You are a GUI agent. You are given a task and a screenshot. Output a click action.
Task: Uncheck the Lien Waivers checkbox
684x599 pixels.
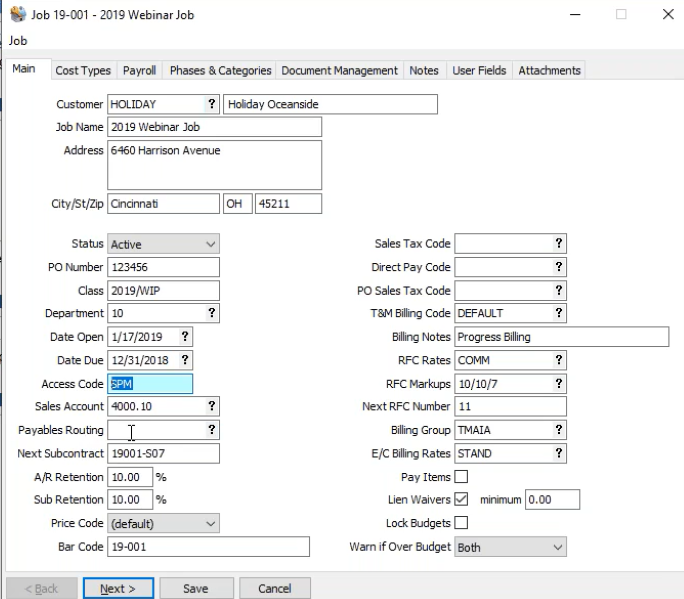(461, 500)
